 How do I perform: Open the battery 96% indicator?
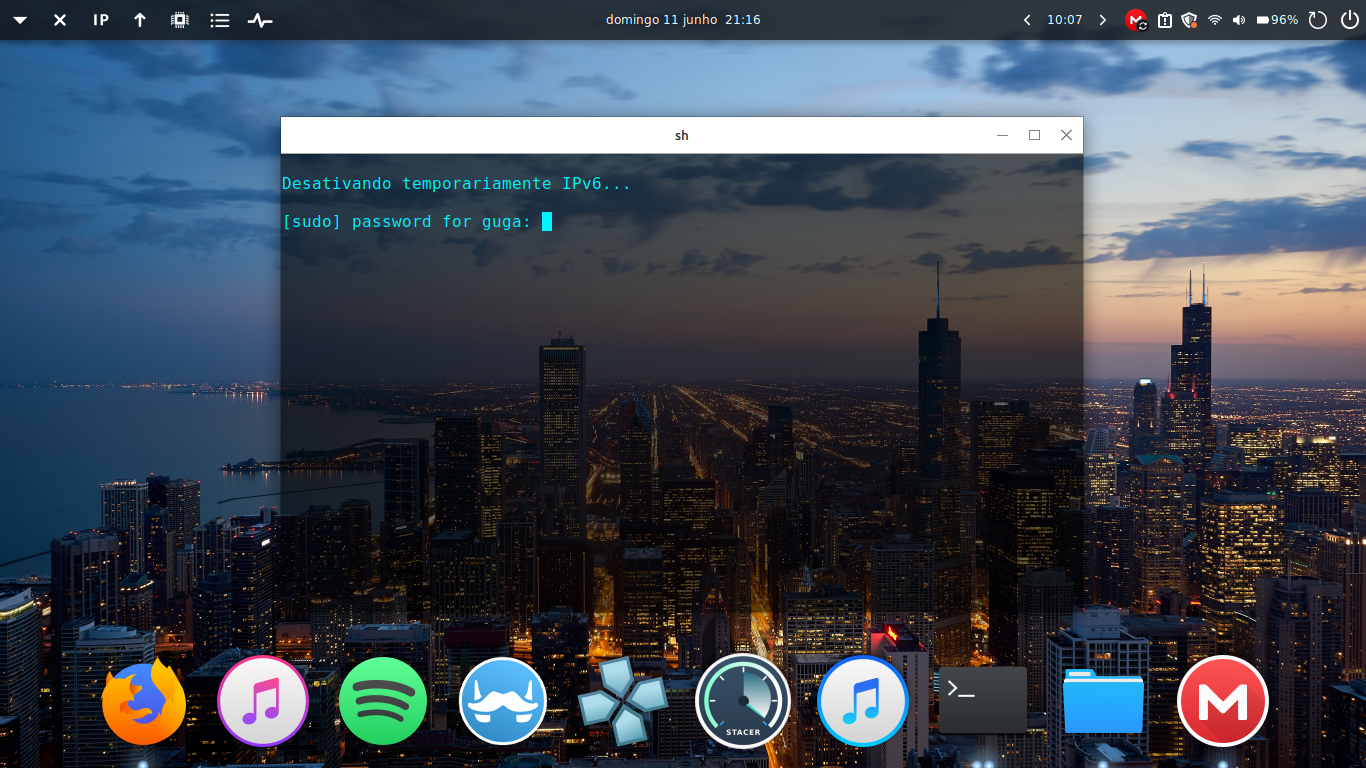[1277, 20]
